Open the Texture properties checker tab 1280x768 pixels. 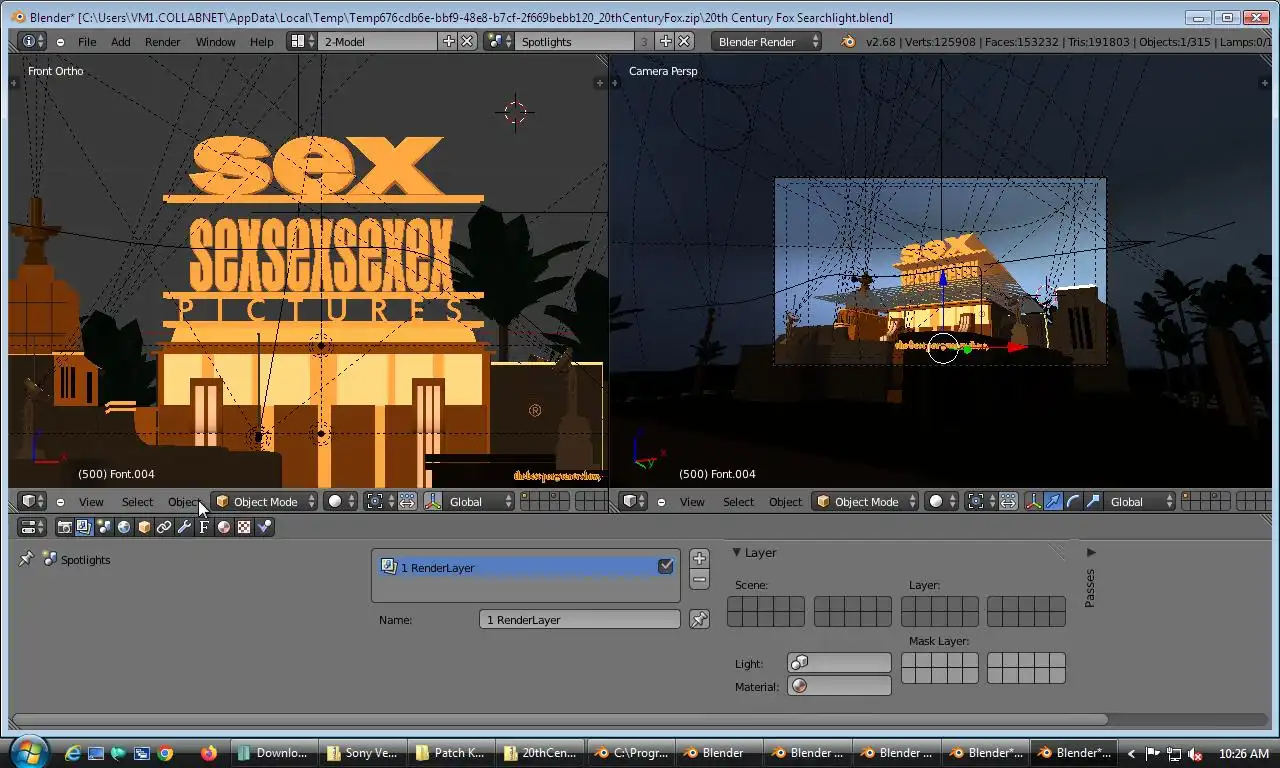[244, 527]
